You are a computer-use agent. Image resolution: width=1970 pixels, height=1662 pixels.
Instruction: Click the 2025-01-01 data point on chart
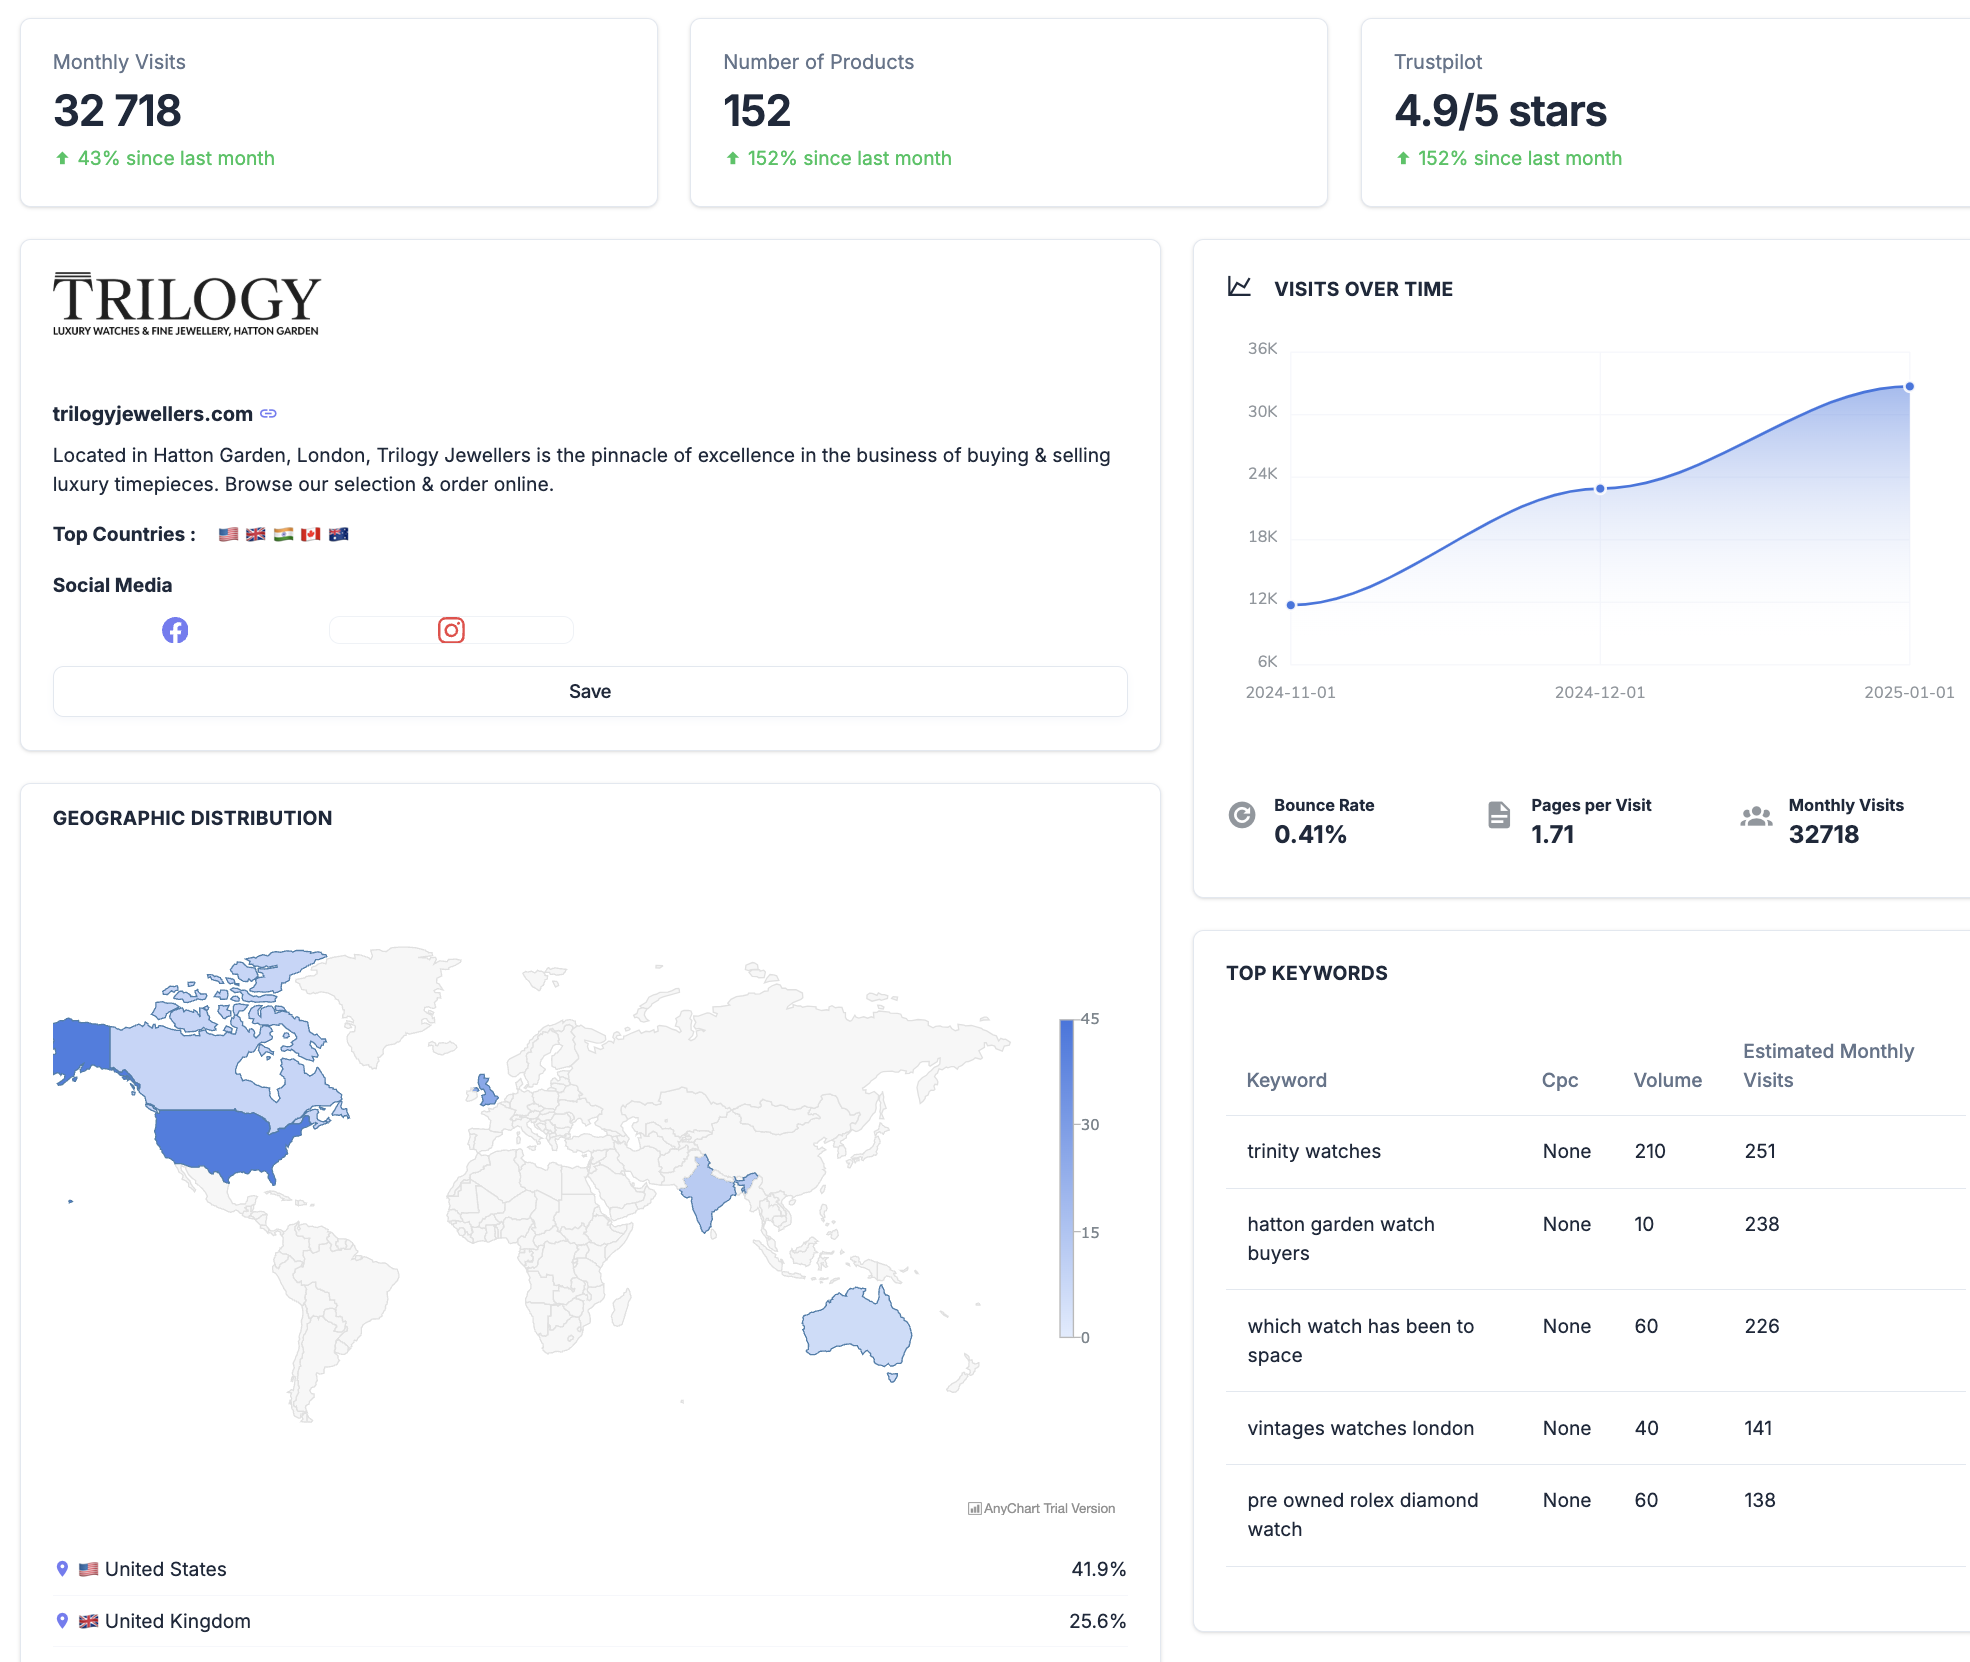click(x=1909, y=386)
